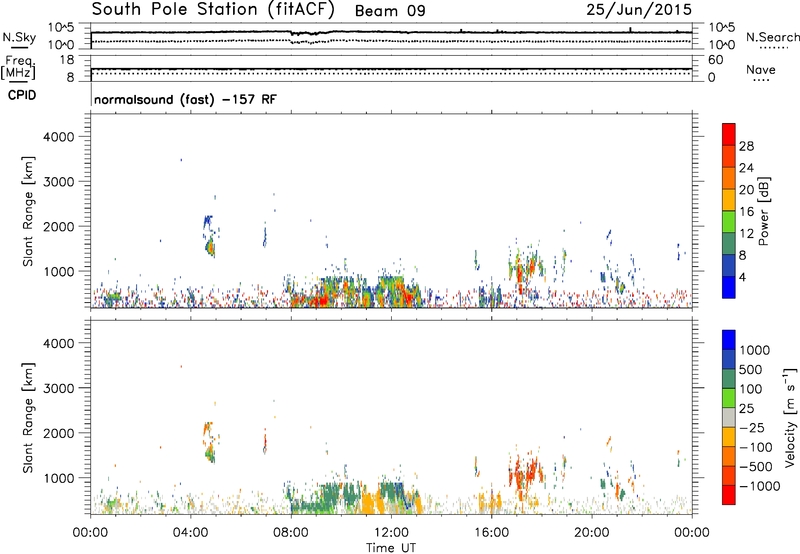Click the "16" value on Power colorbar

pyautogui.click(x=746, y=211)
